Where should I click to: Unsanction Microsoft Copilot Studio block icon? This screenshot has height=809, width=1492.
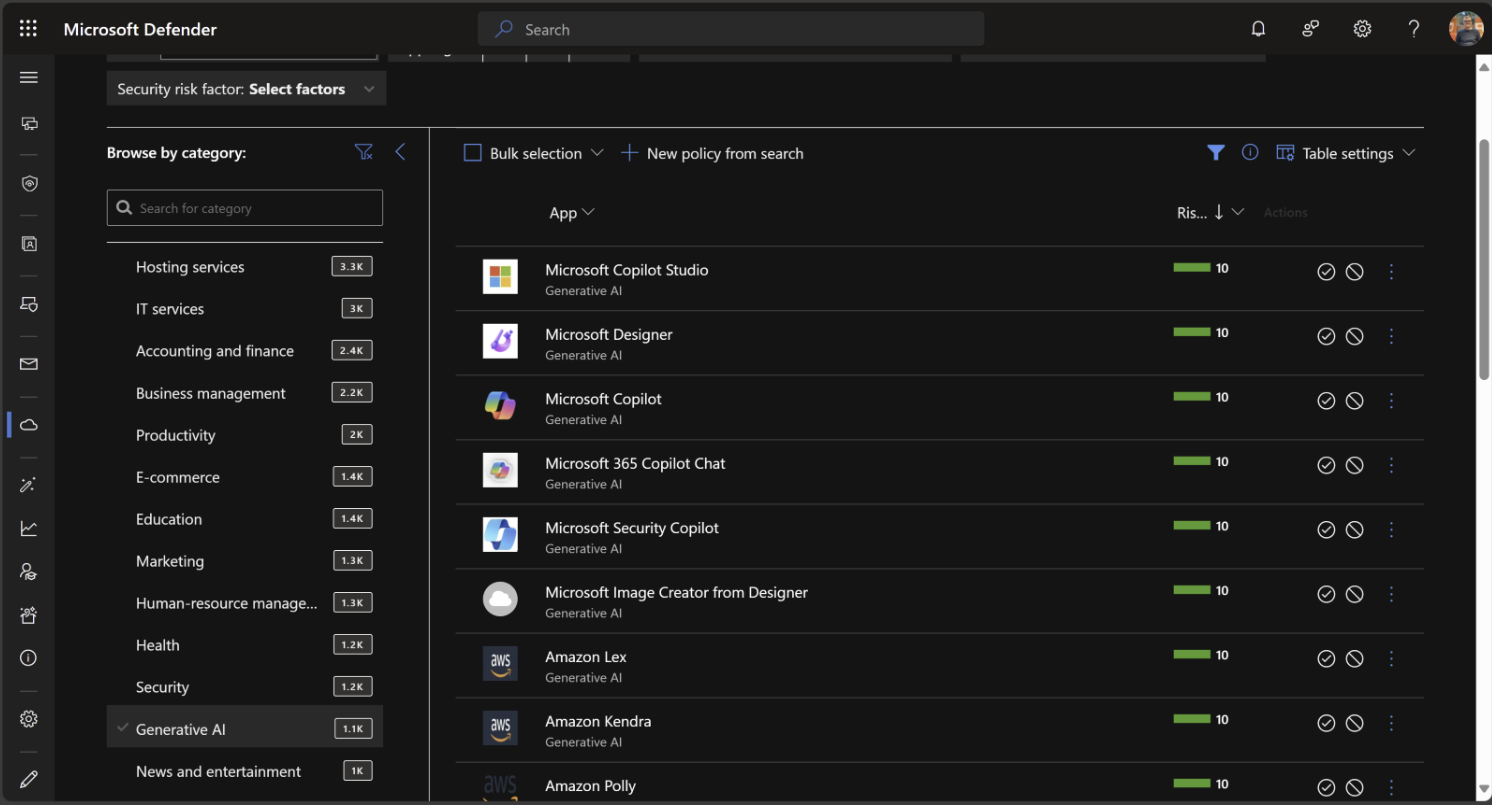(1355, 272)
